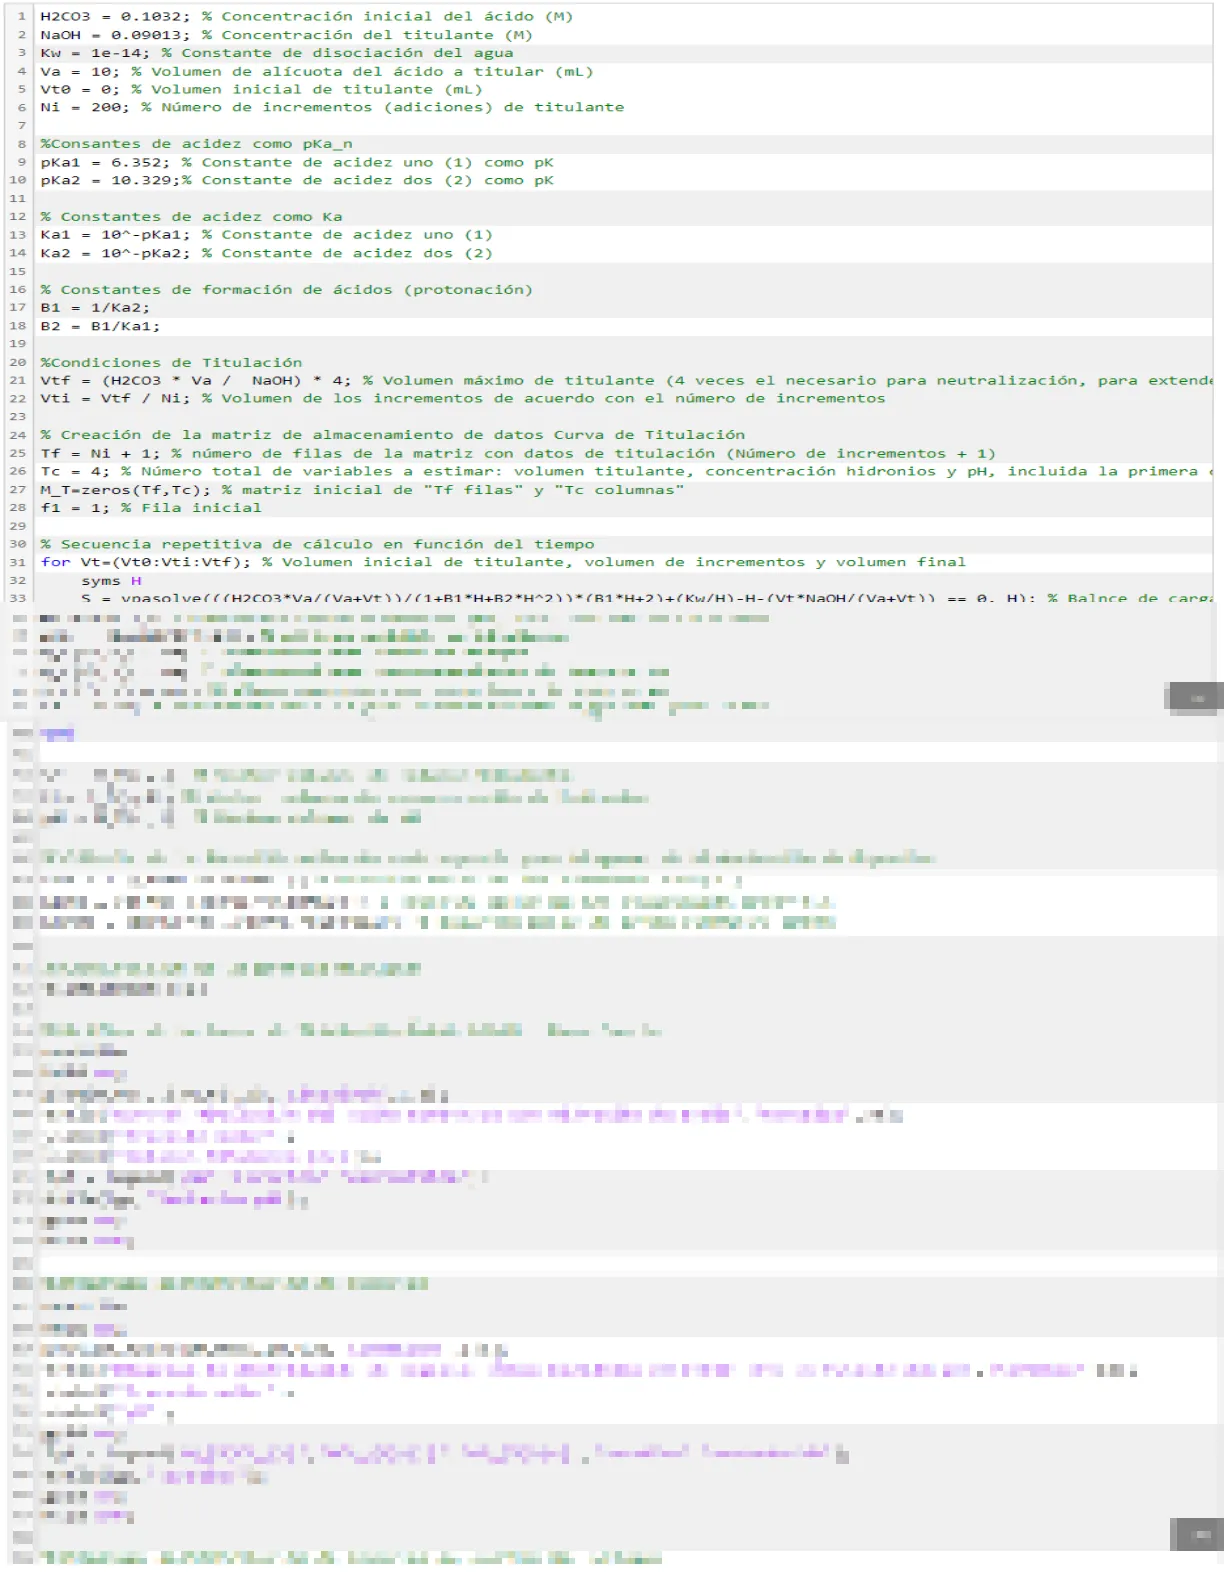Image resolution: width=1224 pixels, height=1584 pixels.
Task: Click the '% Constantes de acidez como Ka' comment
Action: click(191, 217)
